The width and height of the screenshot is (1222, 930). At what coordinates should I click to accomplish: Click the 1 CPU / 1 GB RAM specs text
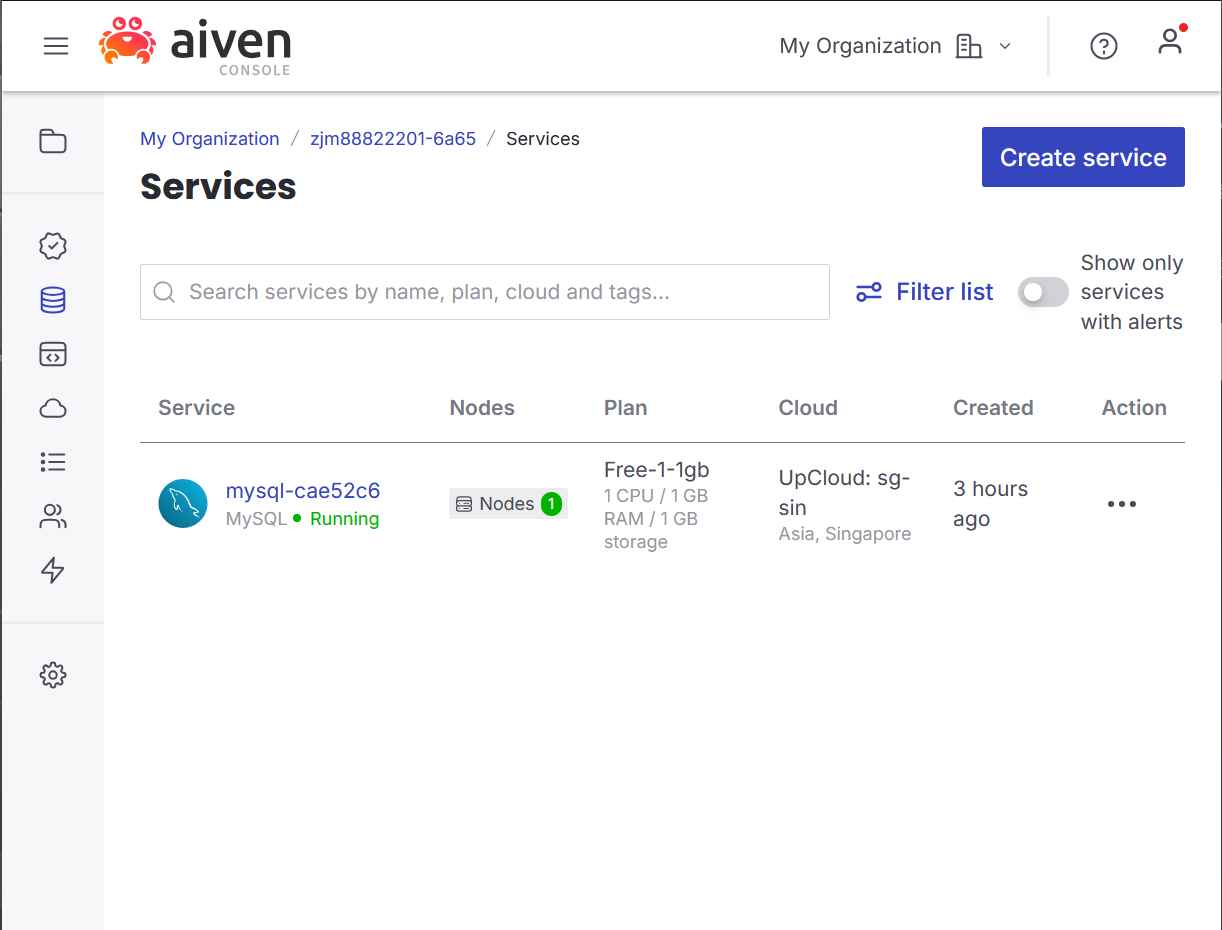656,519
